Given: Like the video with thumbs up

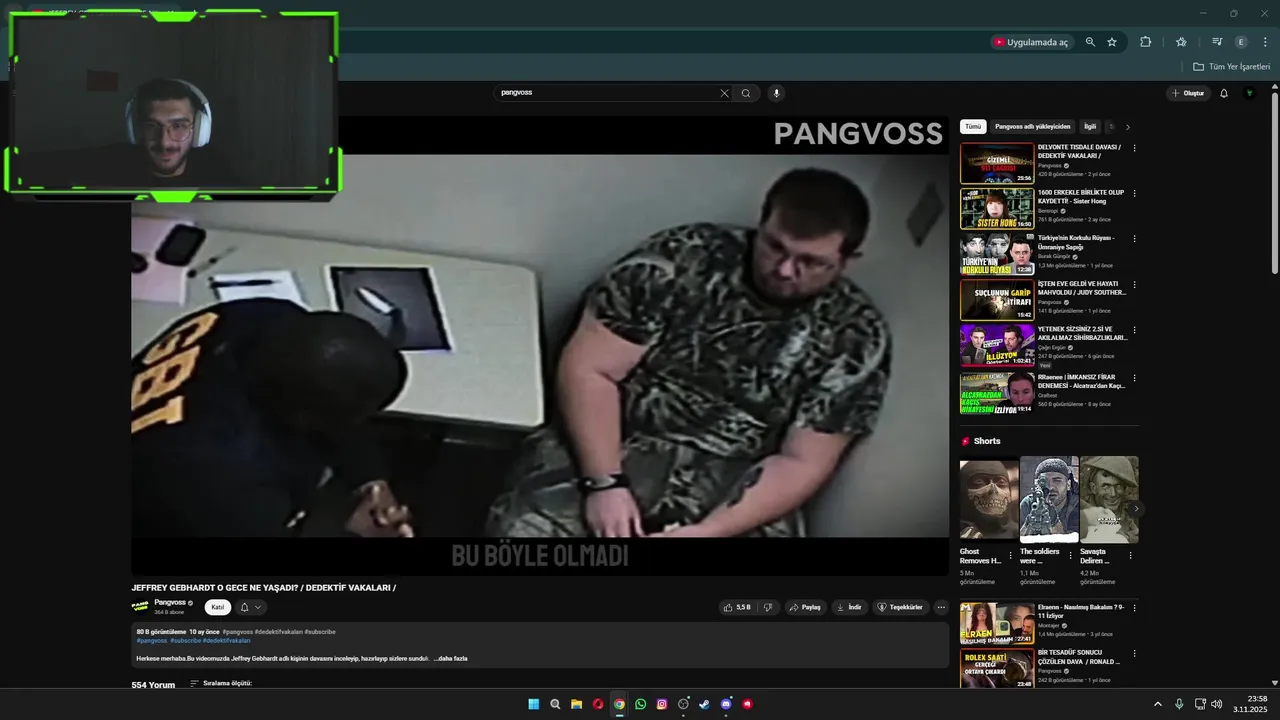Looking at the screenshot, I should click(737, 607).
